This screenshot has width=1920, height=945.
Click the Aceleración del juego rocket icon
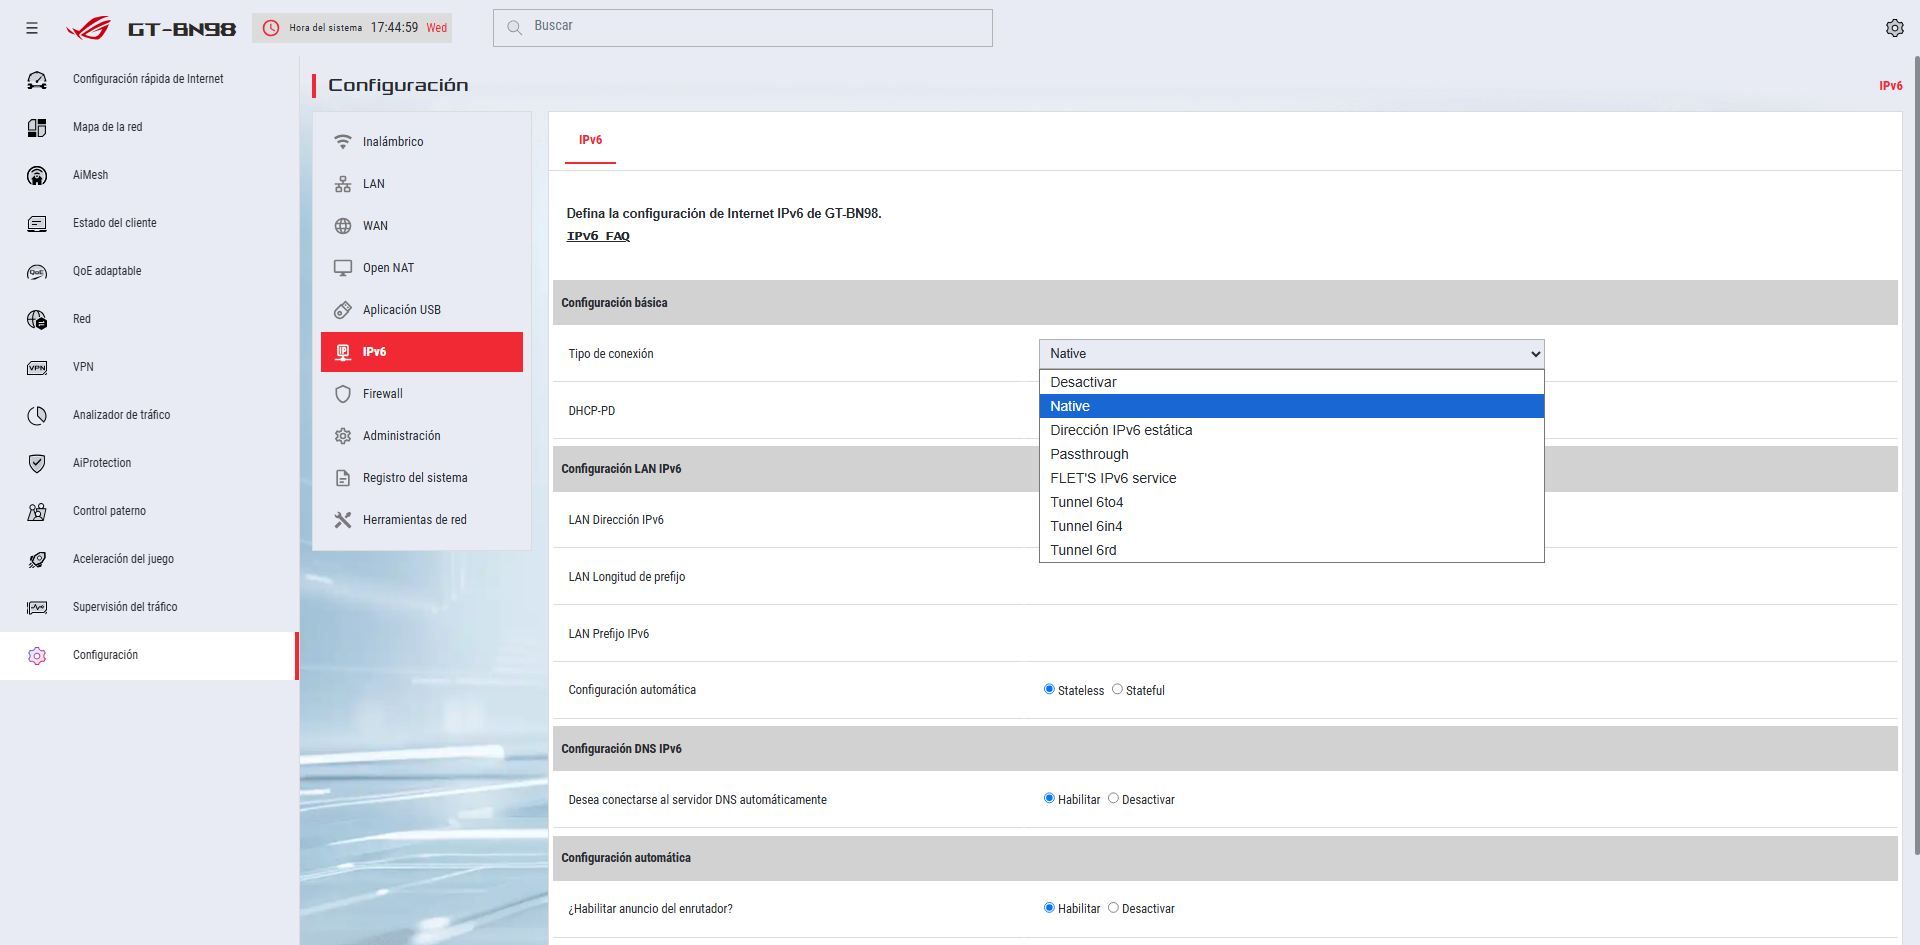click(37, 559)
